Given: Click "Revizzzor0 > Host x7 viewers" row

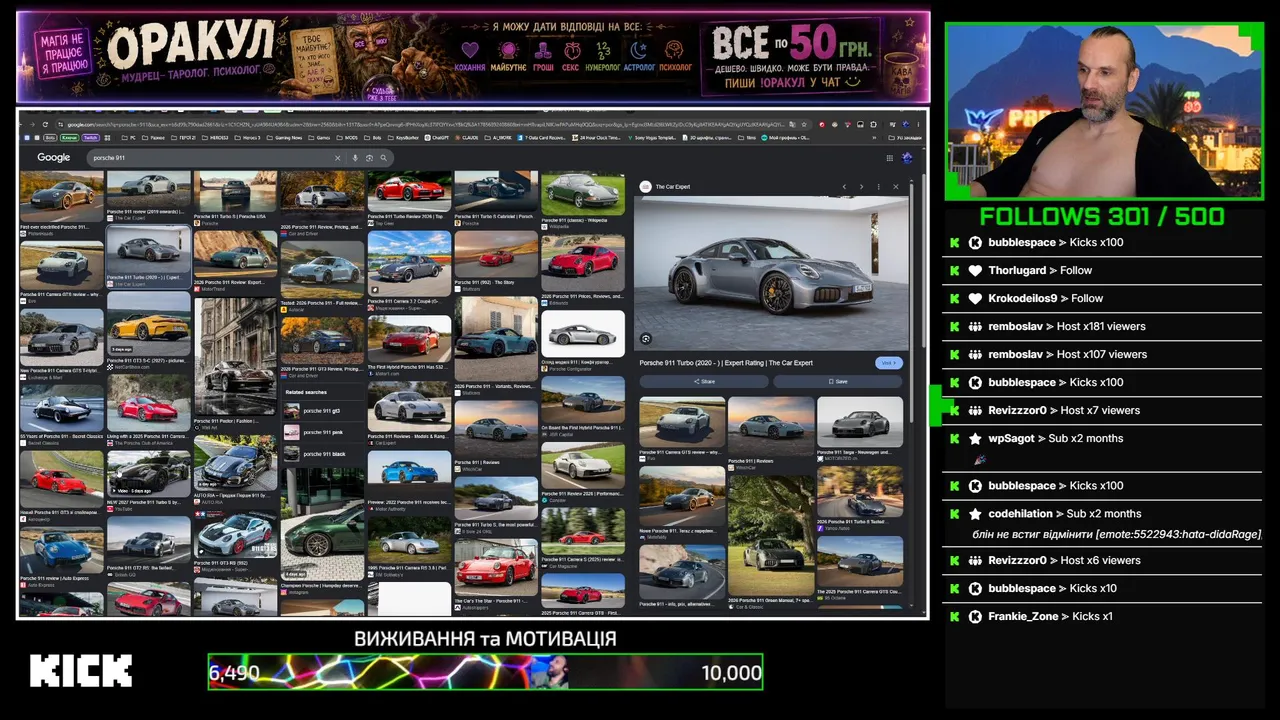Looking at the screenshot, I should tap(1102, 410).
